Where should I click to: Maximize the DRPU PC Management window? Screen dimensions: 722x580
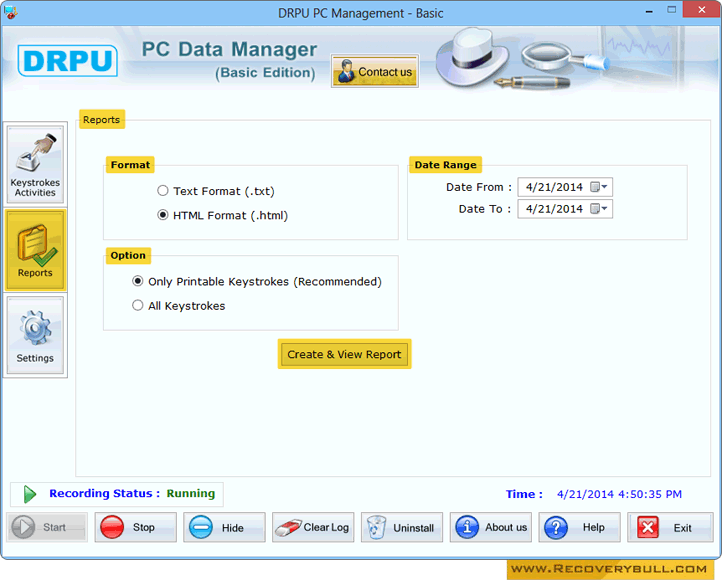pyautogui.click(x=672, y=10)
